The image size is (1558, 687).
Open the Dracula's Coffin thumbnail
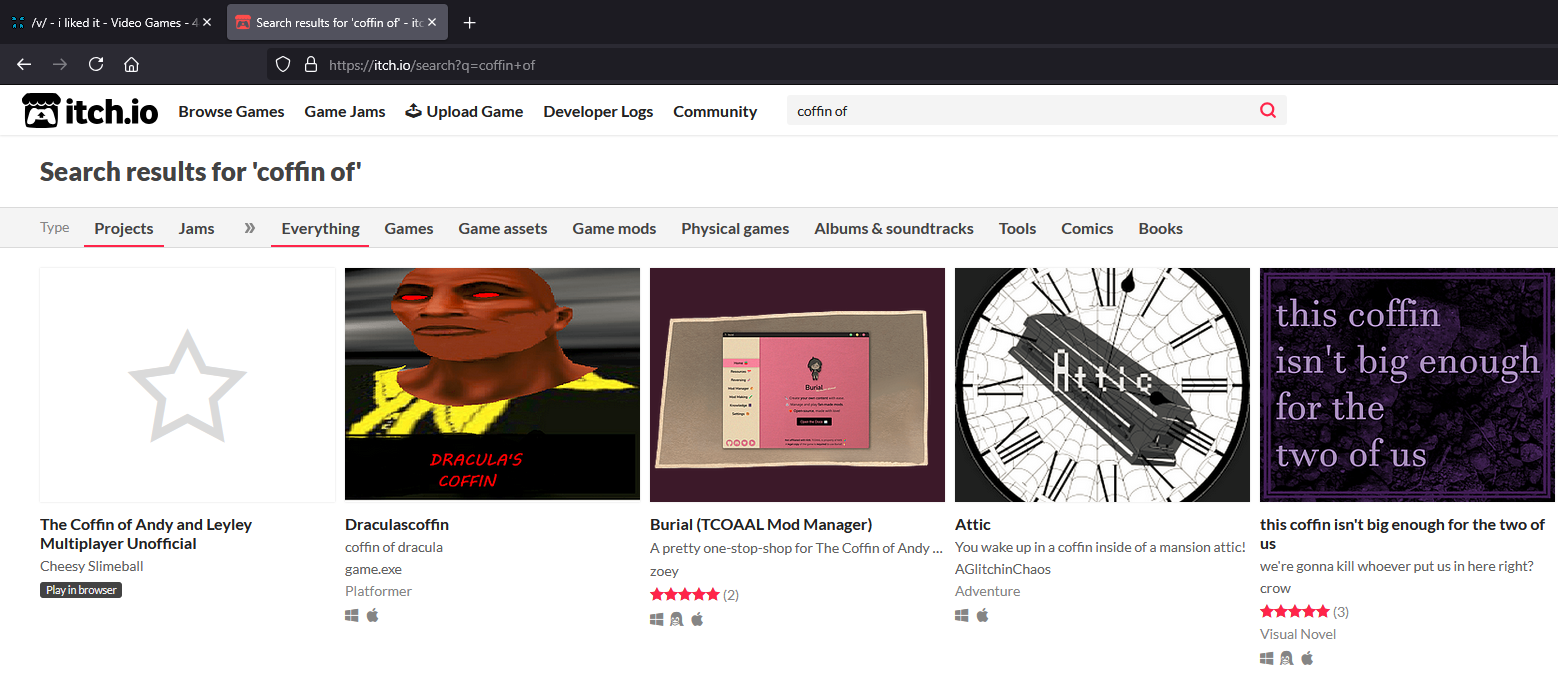(492, 384)
